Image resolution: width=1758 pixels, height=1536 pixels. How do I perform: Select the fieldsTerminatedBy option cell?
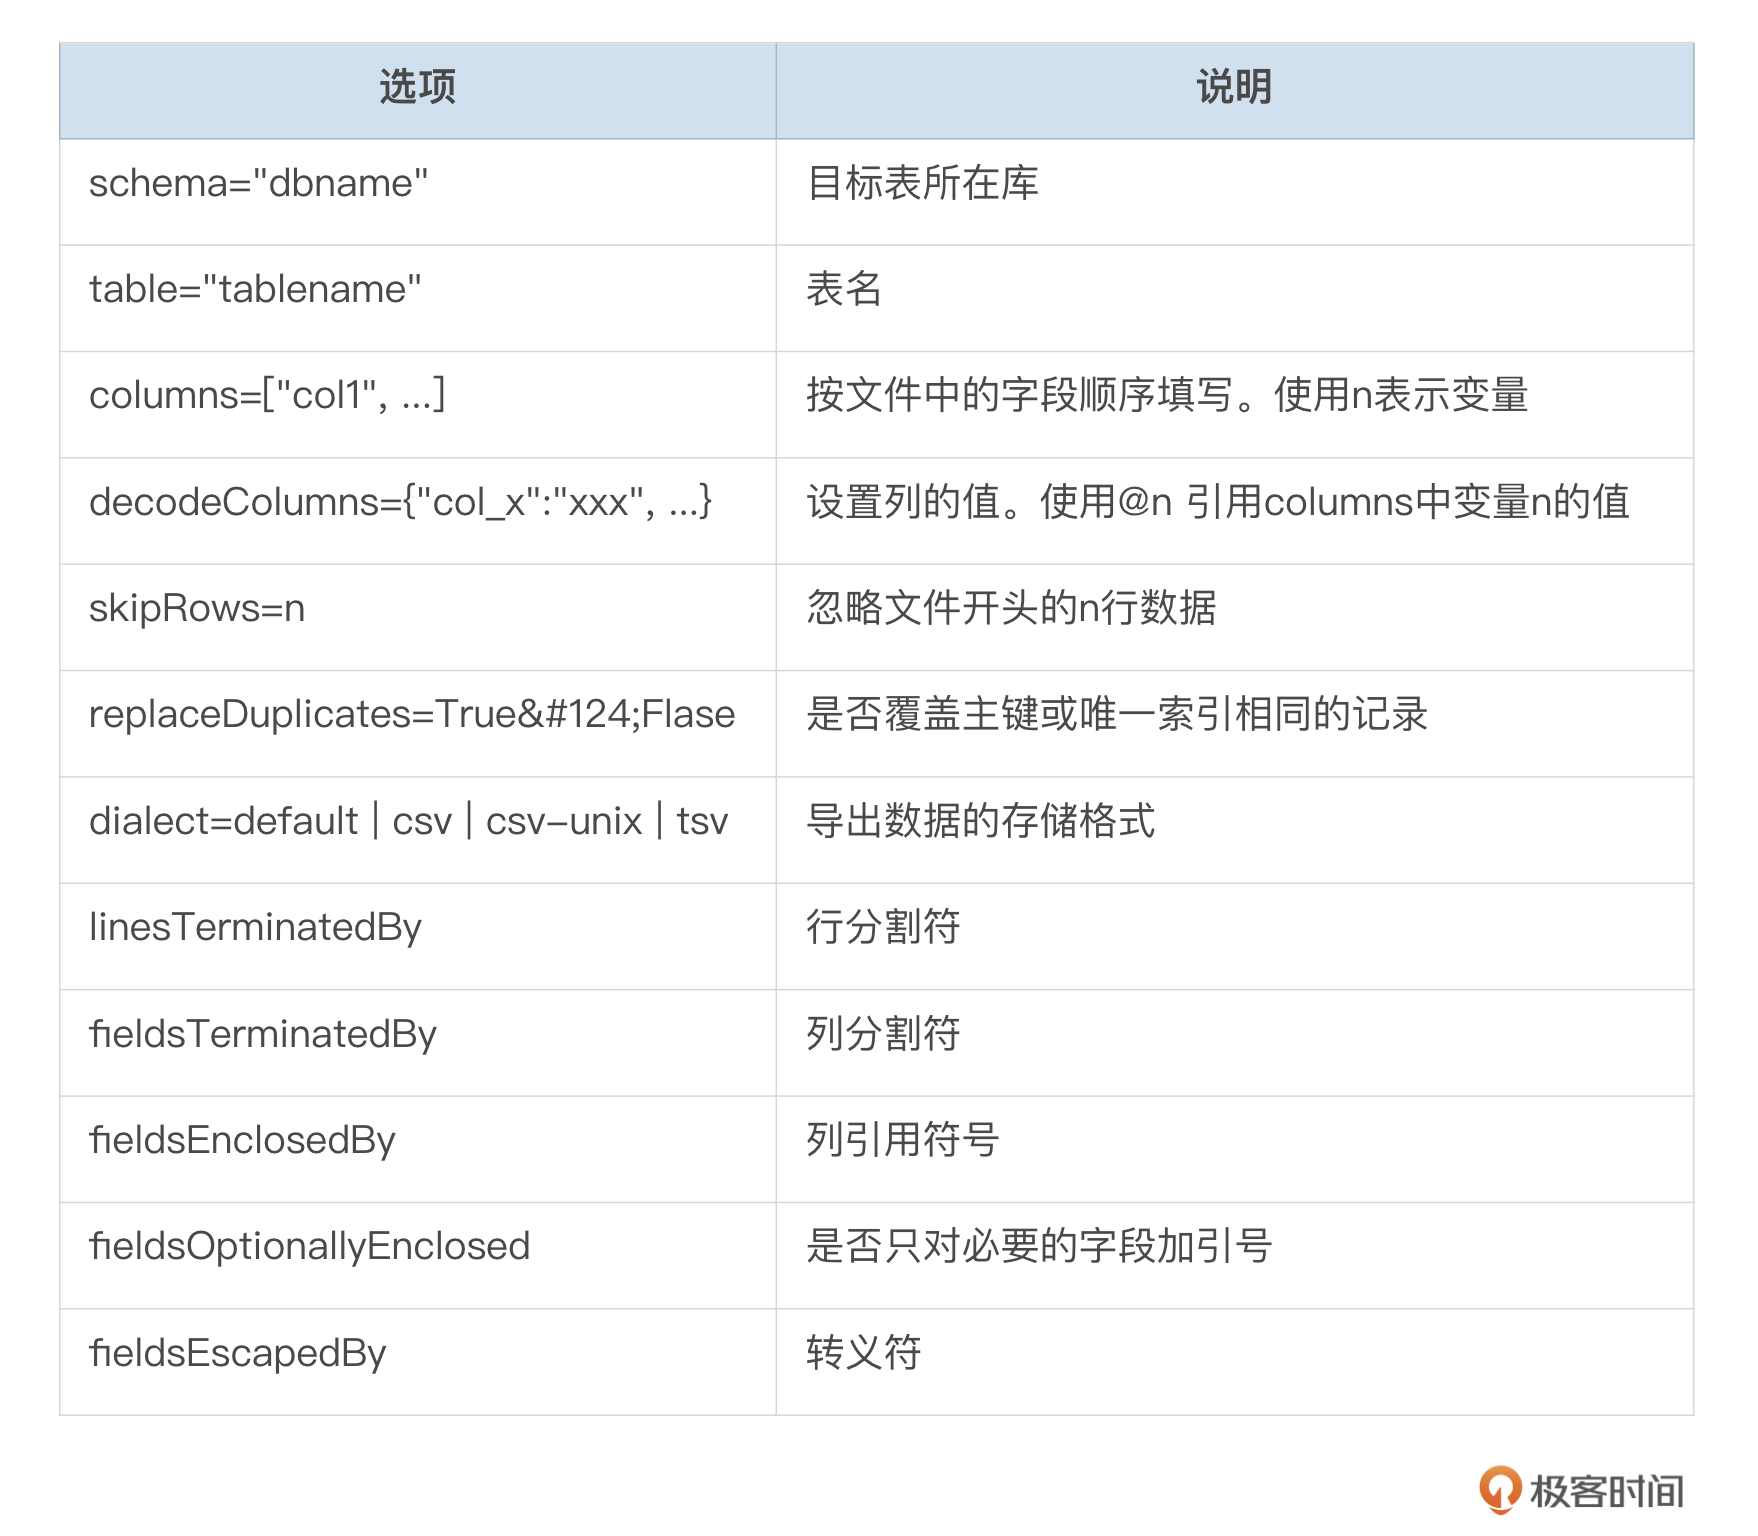coord(262,1035)
